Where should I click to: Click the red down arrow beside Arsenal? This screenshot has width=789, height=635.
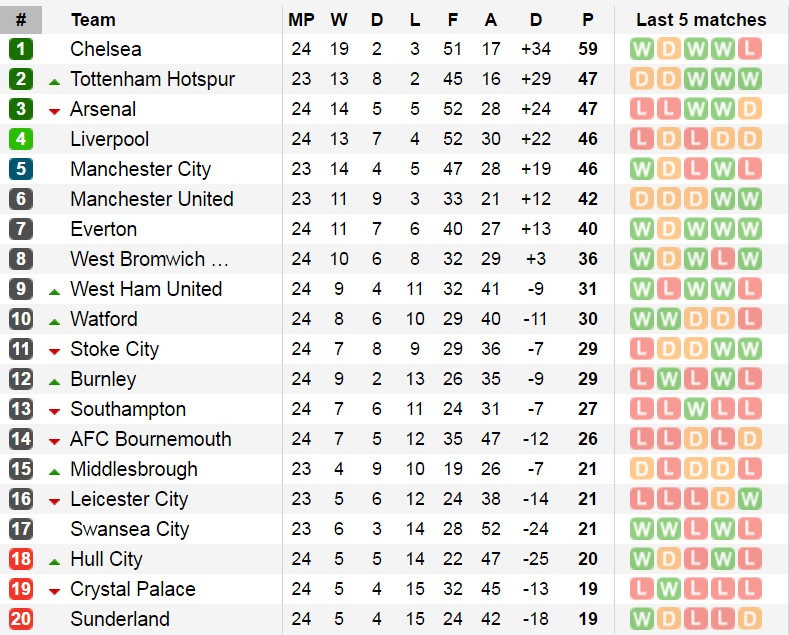(x=54, y=110)
